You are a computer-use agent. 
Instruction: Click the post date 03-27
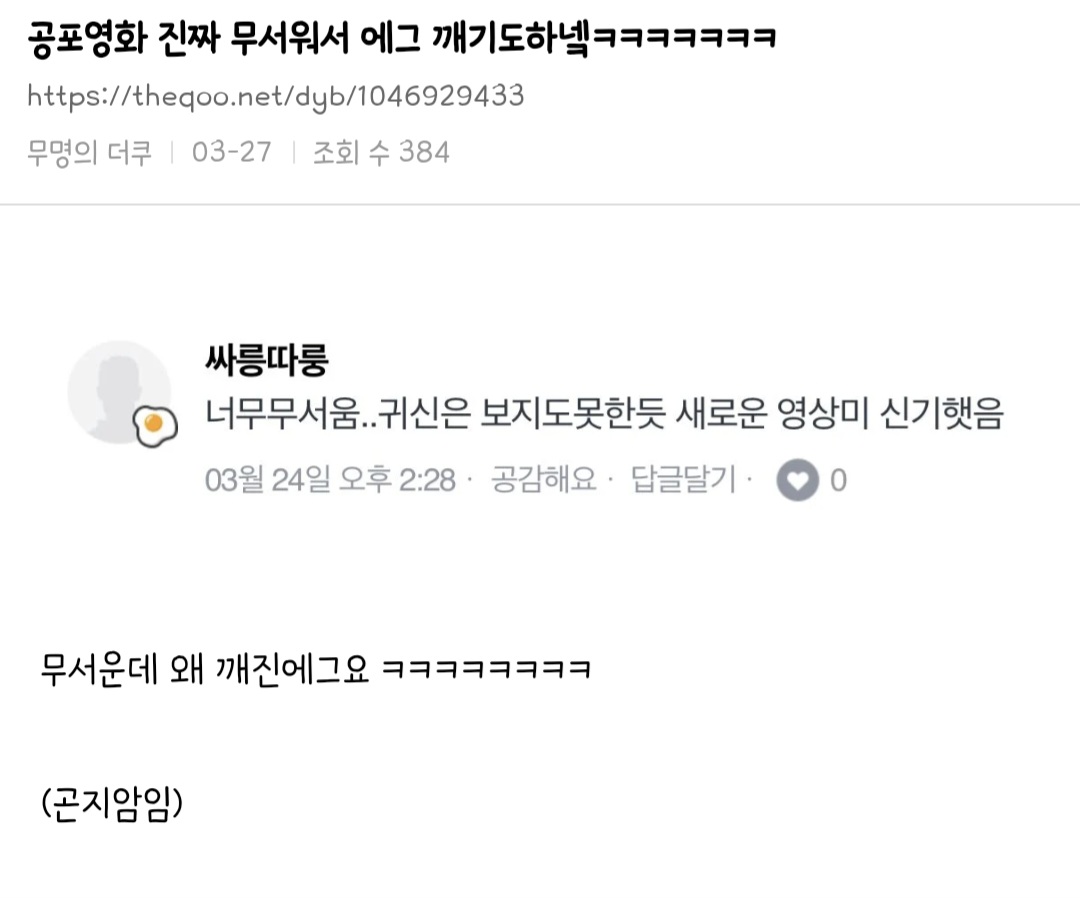click(231, 152)
